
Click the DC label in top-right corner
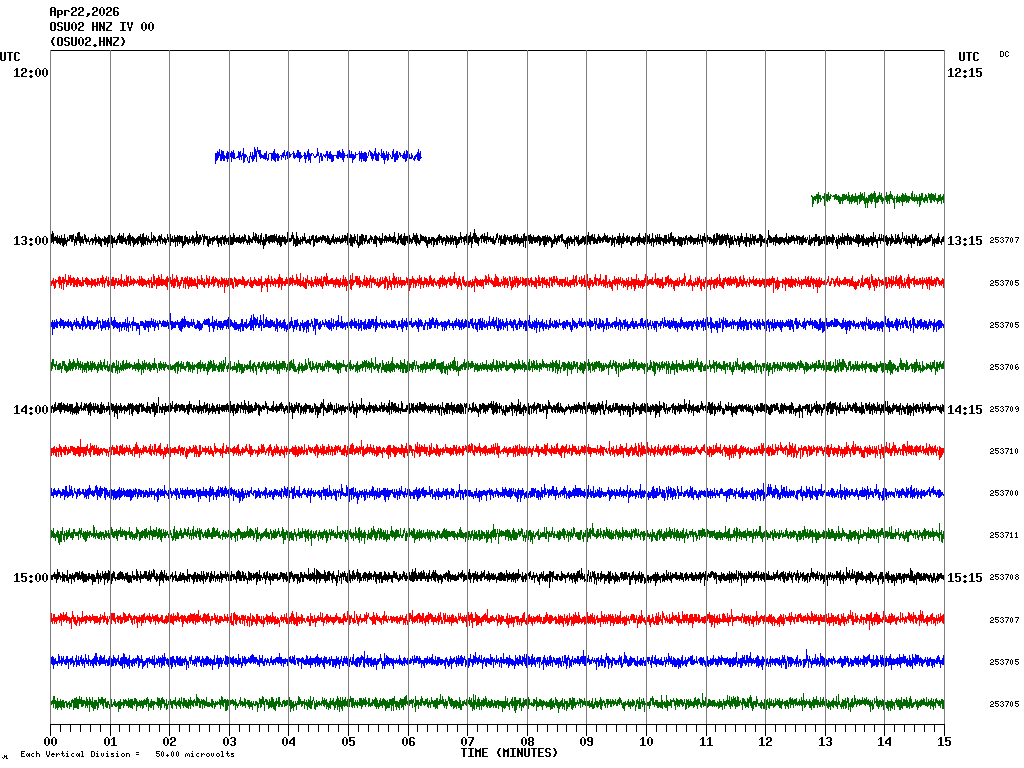pos(1004,54)
